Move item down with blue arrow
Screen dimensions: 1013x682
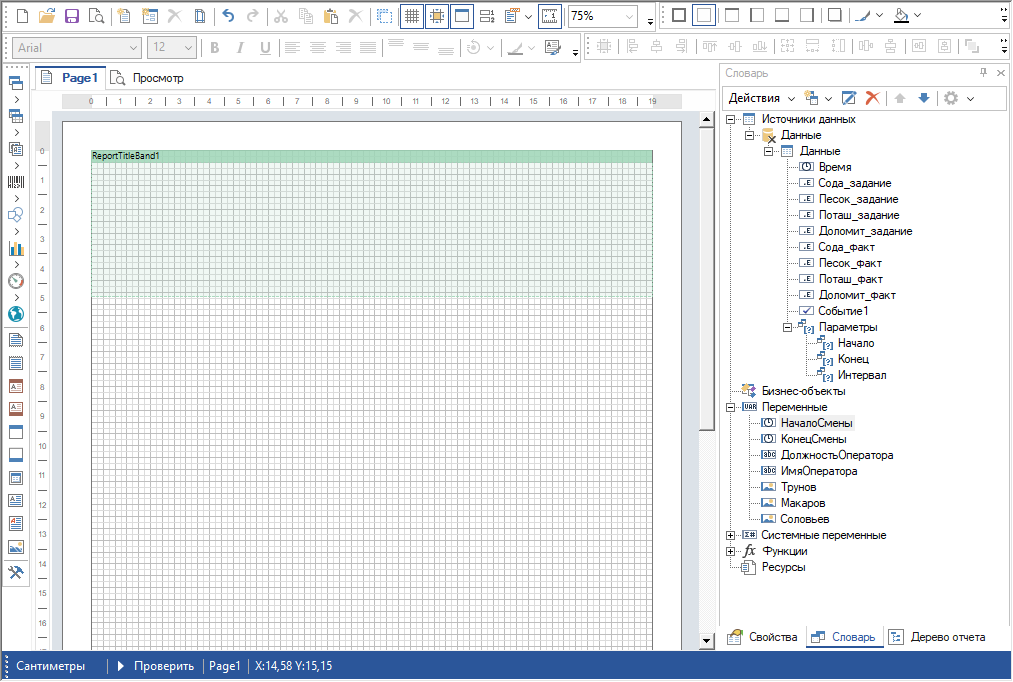[924, 98]
